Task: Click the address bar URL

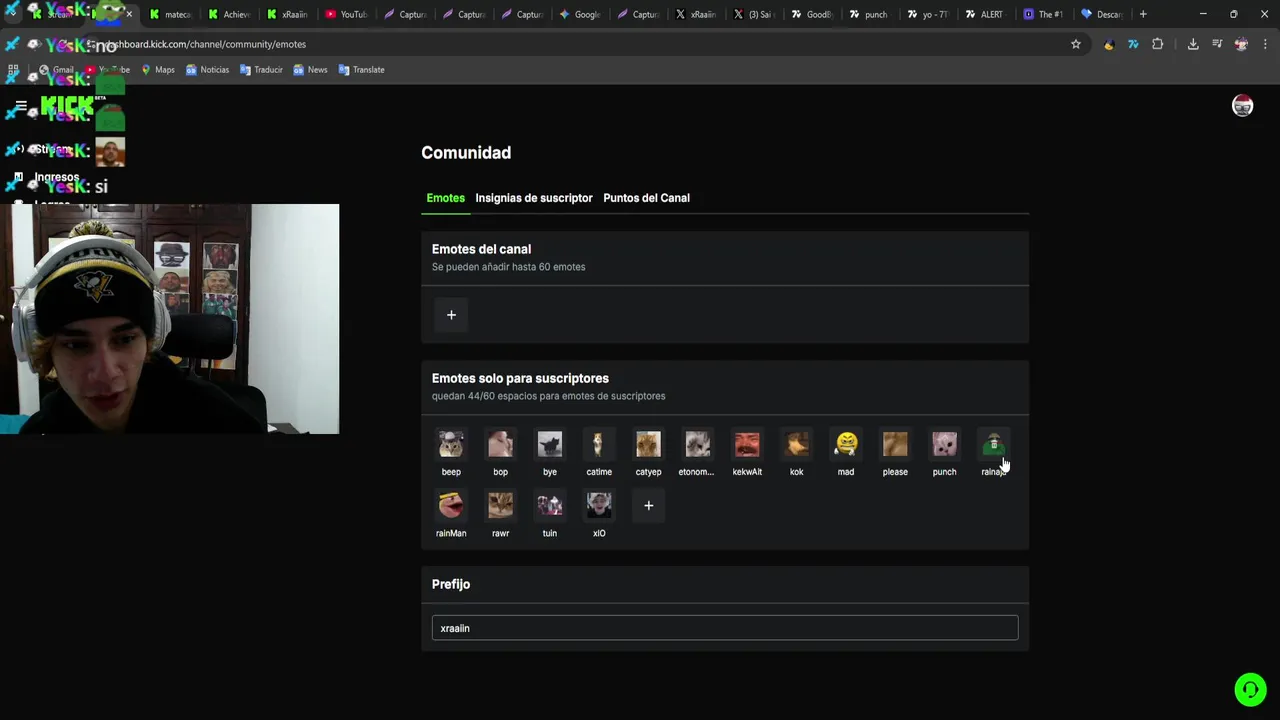Action: click(206, 44)
